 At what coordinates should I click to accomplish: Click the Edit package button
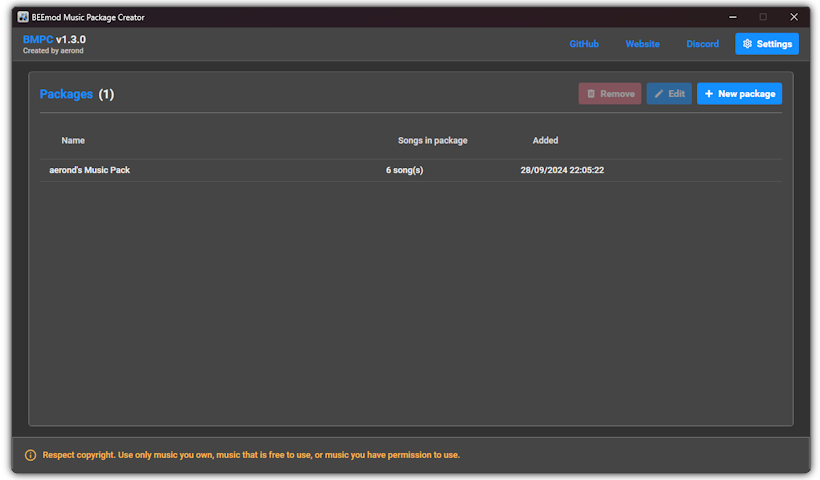[x=669, y=94]
